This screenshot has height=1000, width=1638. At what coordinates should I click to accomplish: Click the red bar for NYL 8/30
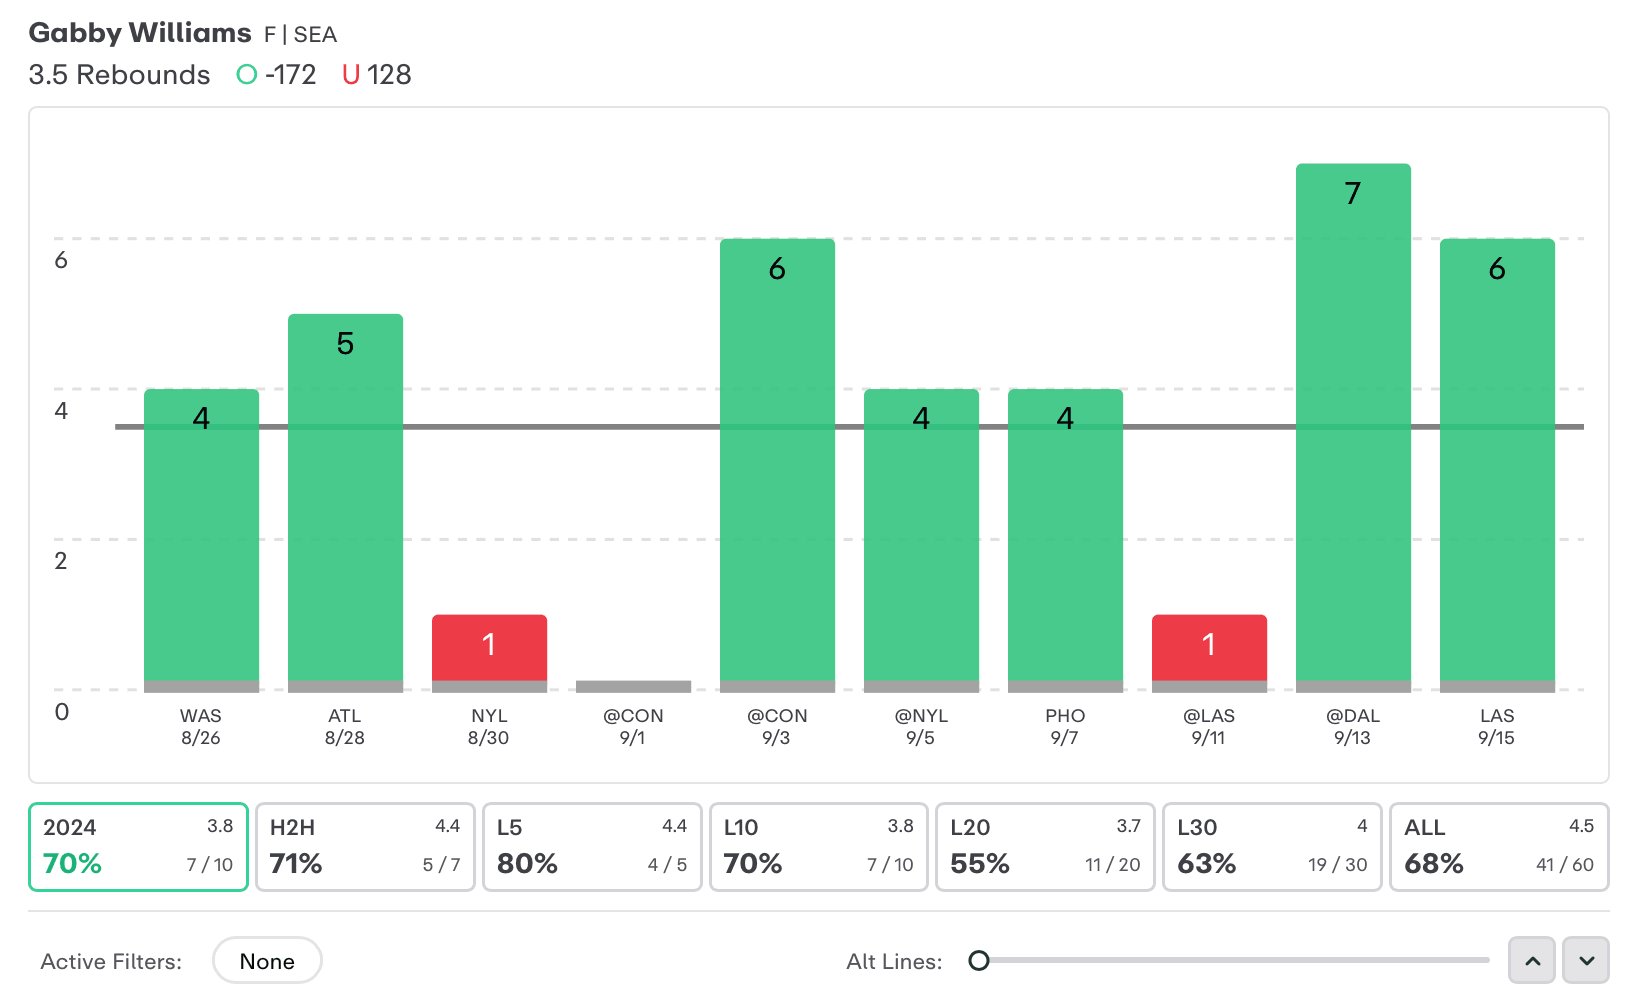(x=489, y=648)
